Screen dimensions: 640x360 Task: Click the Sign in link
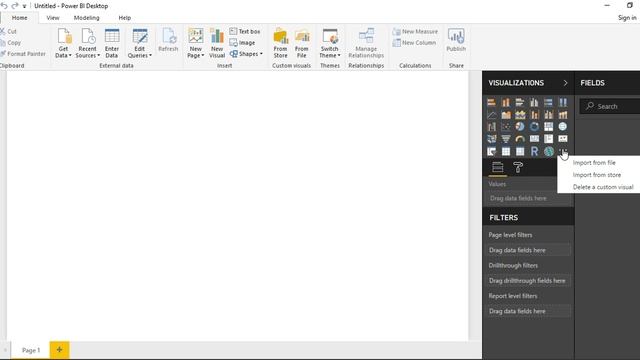[627, 18]
